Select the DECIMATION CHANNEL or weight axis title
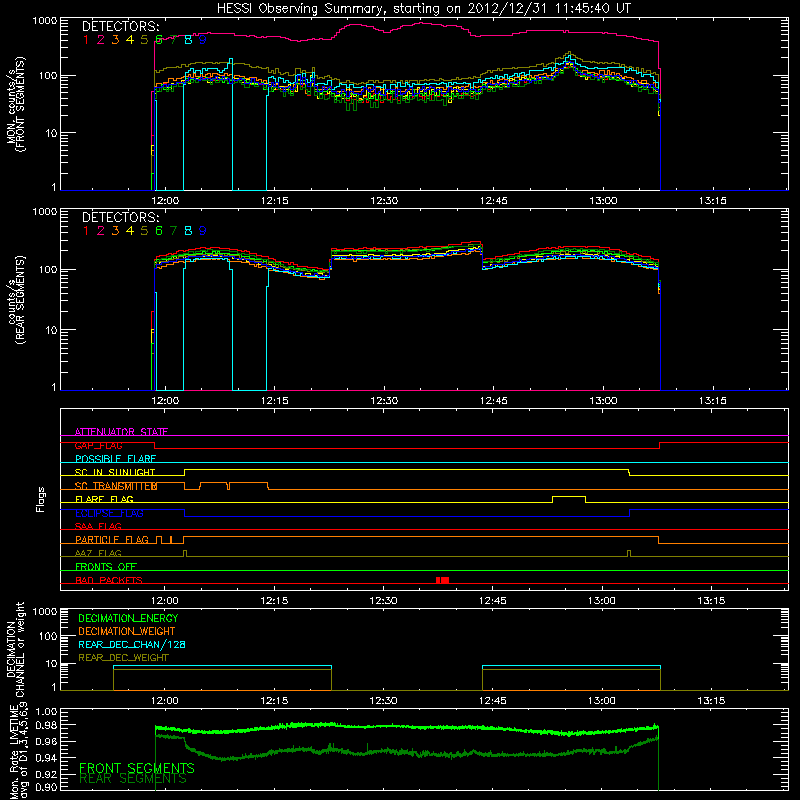 click(15, 649)
